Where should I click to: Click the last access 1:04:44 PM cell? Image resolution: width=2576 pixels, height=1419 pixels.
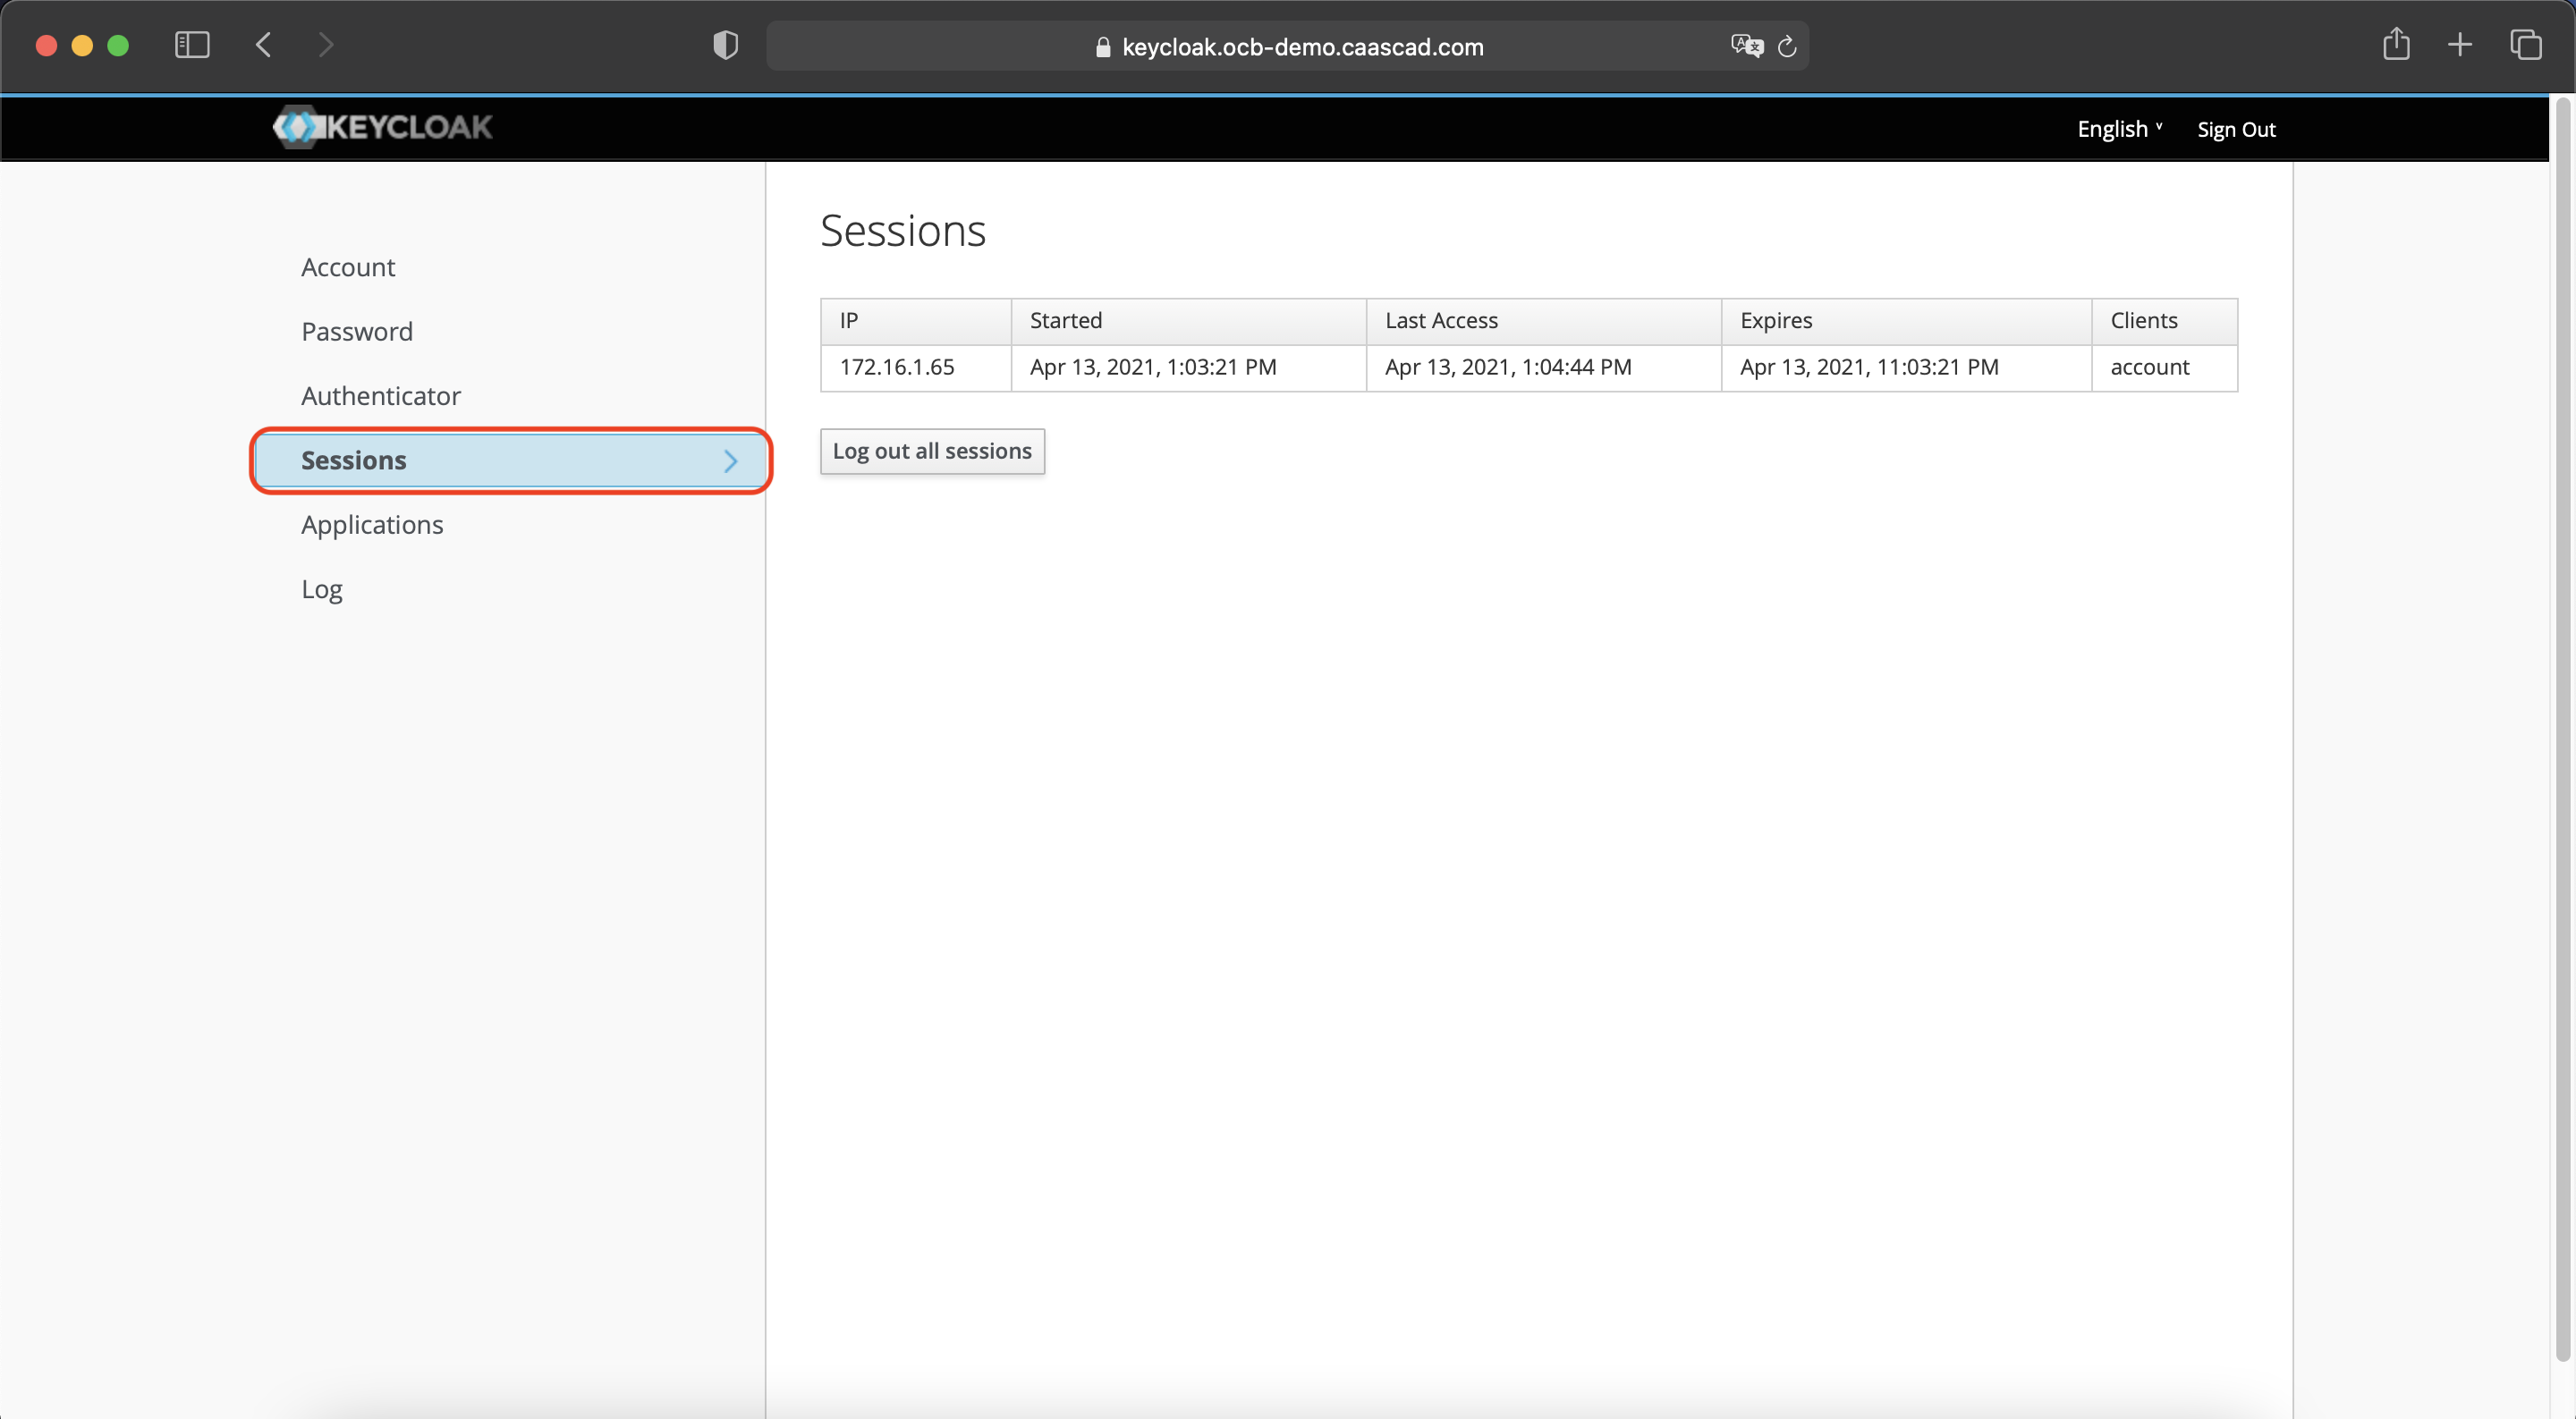1544,368
